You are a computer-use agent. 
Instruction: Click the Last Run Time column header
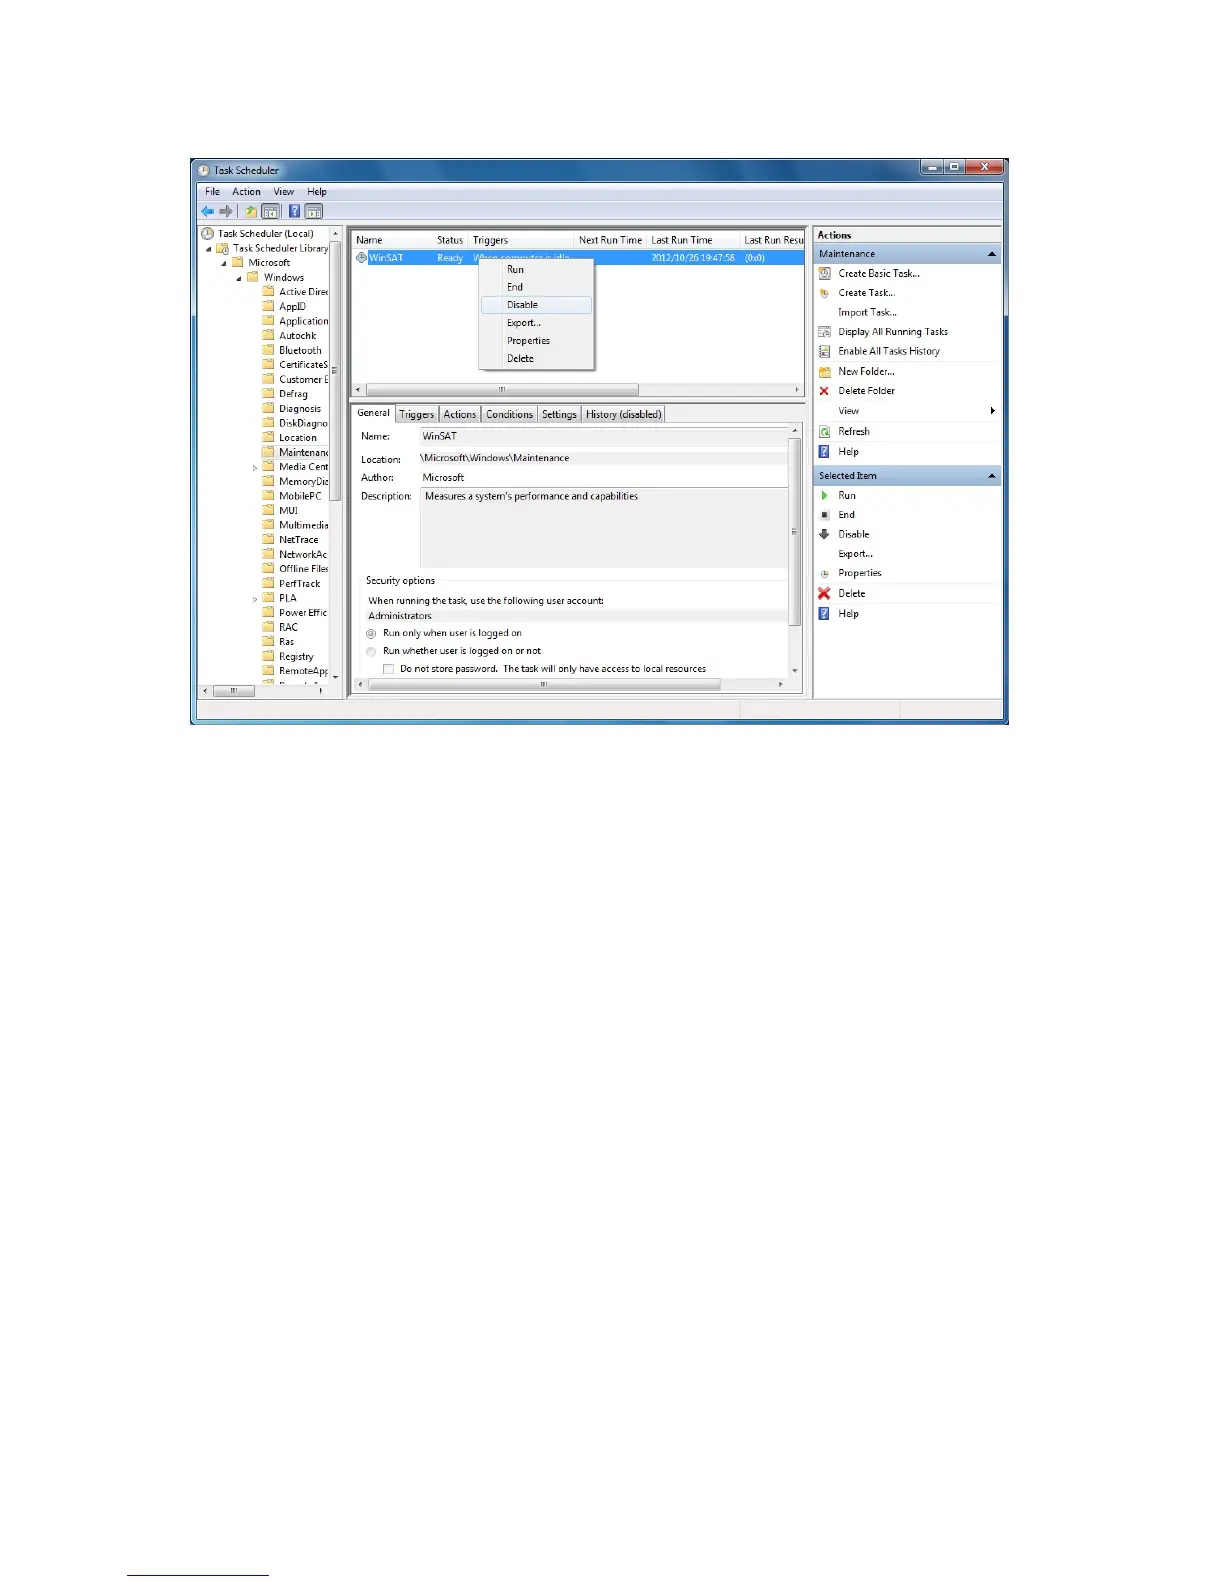coord(692,240)
